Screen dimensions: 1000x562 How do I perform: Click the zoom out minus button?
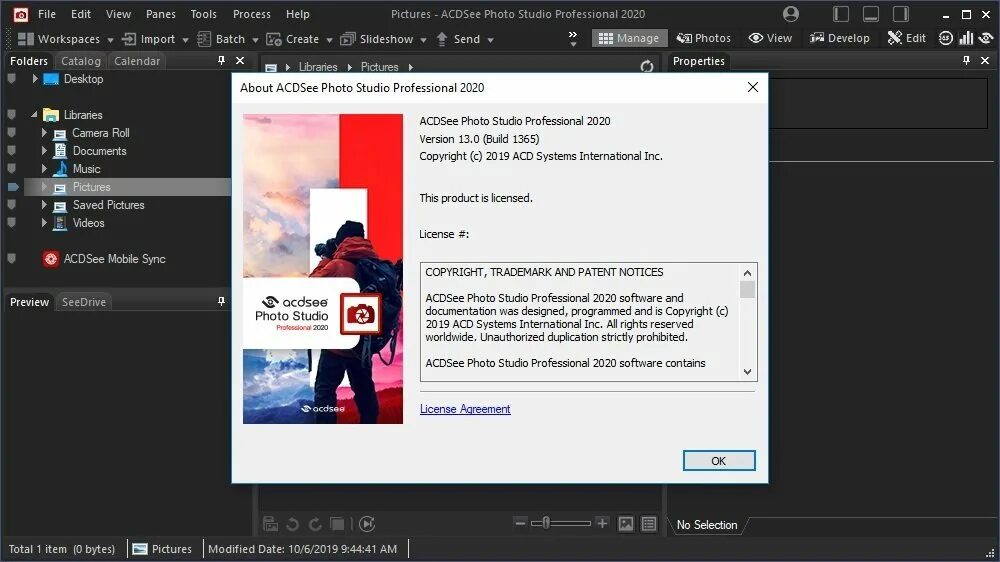(x=520, y=523)
